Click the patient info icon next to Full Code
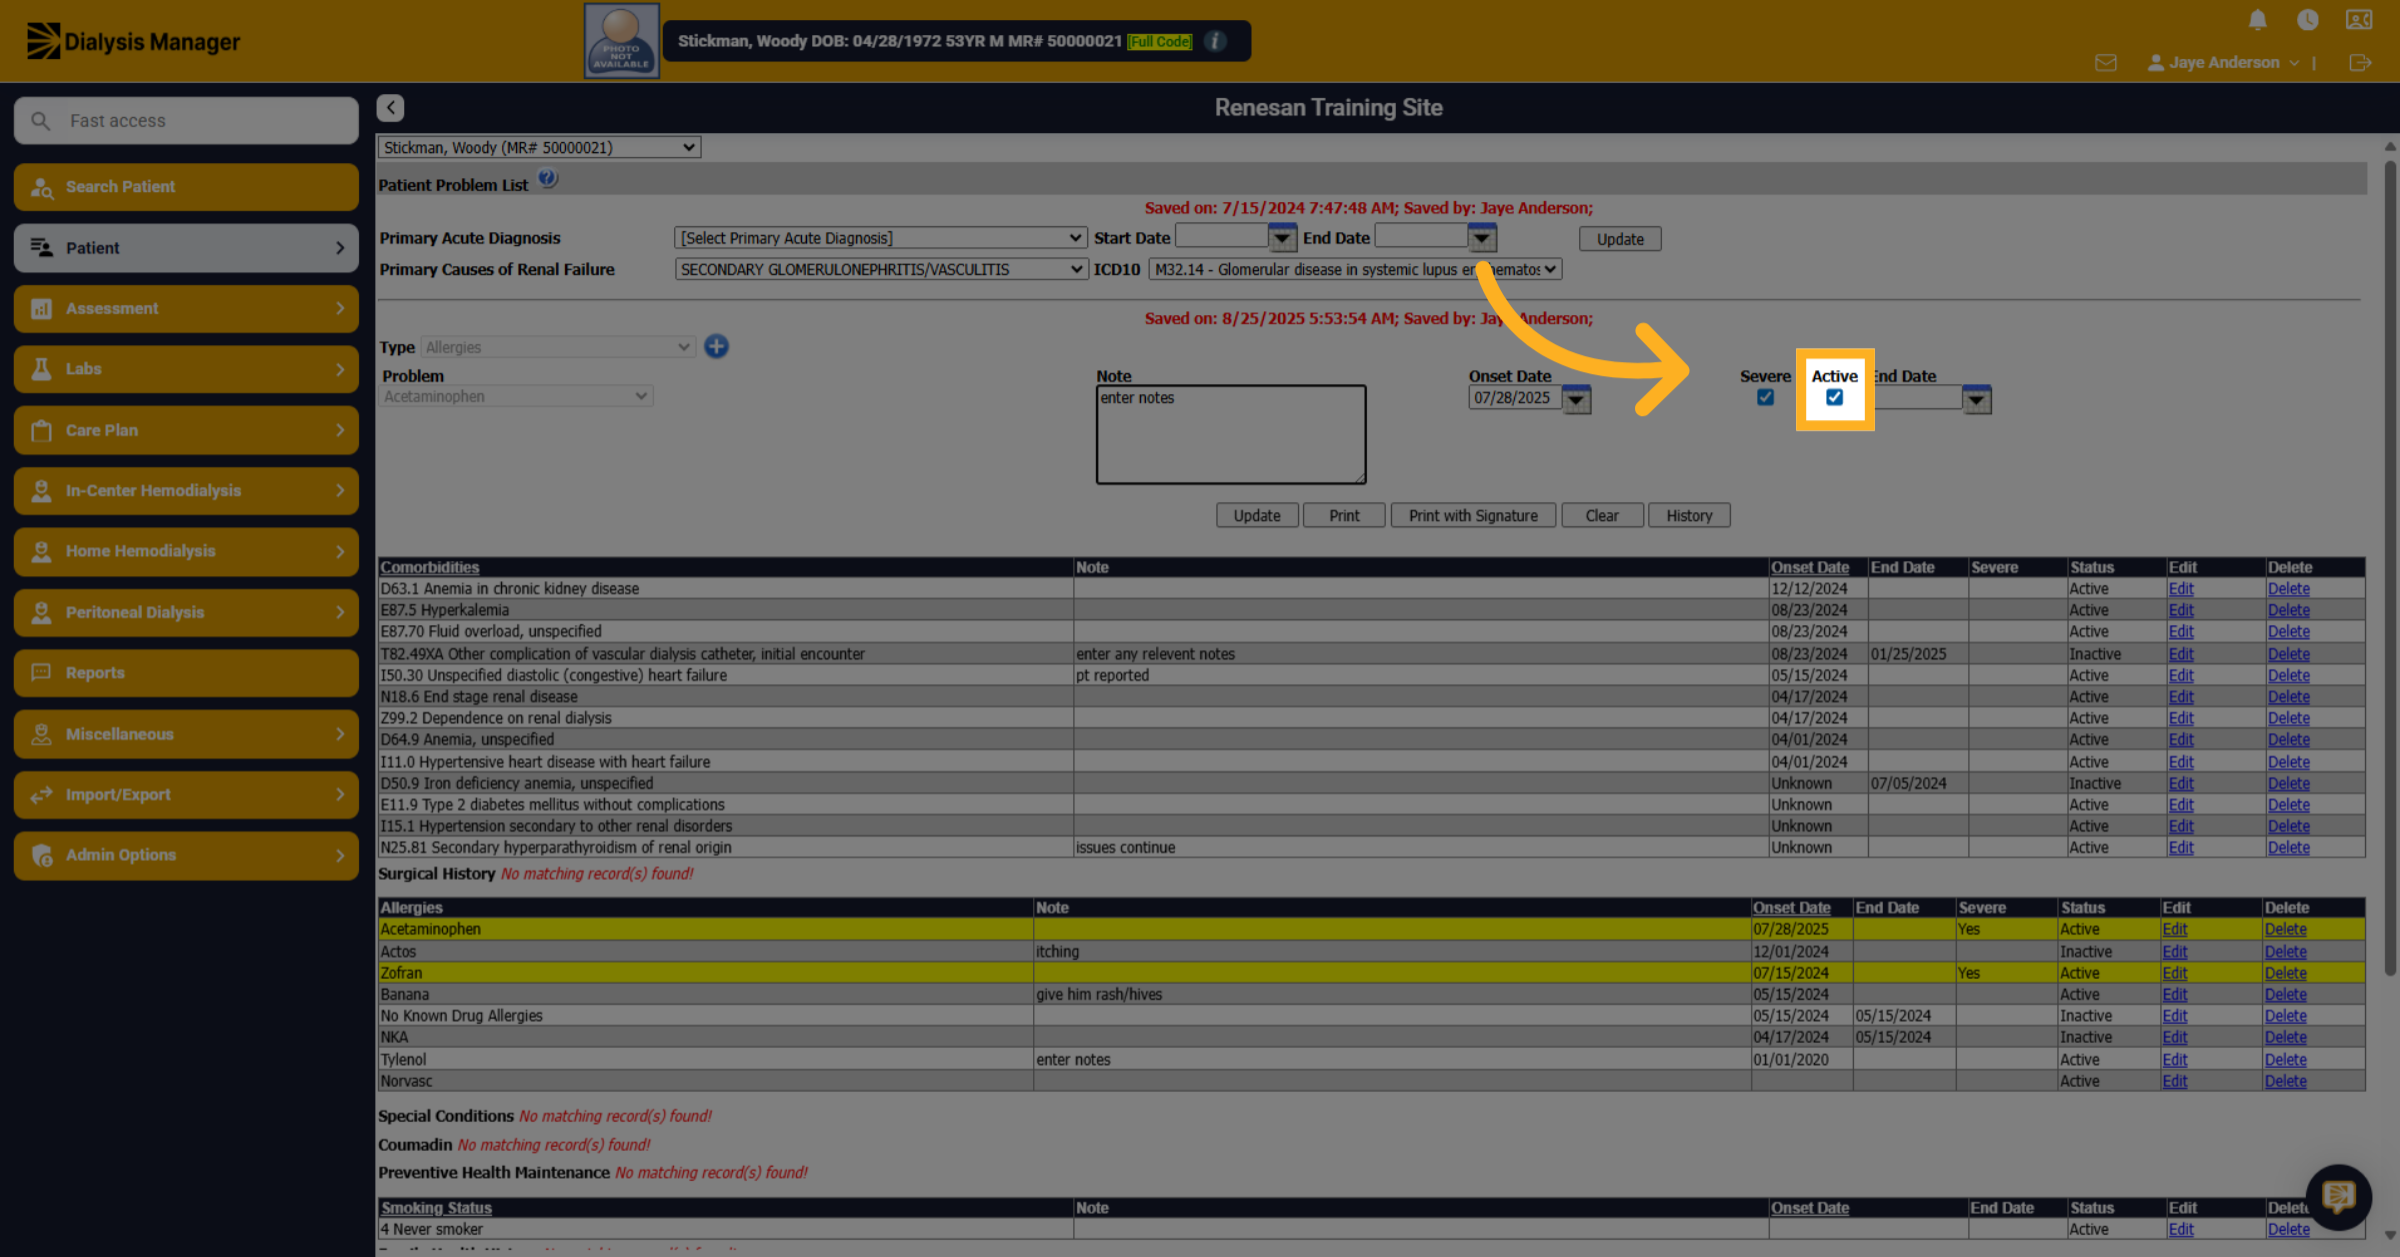Image resolution: width=2400 pixels, height=1257 pixels. coord(1215,41)
